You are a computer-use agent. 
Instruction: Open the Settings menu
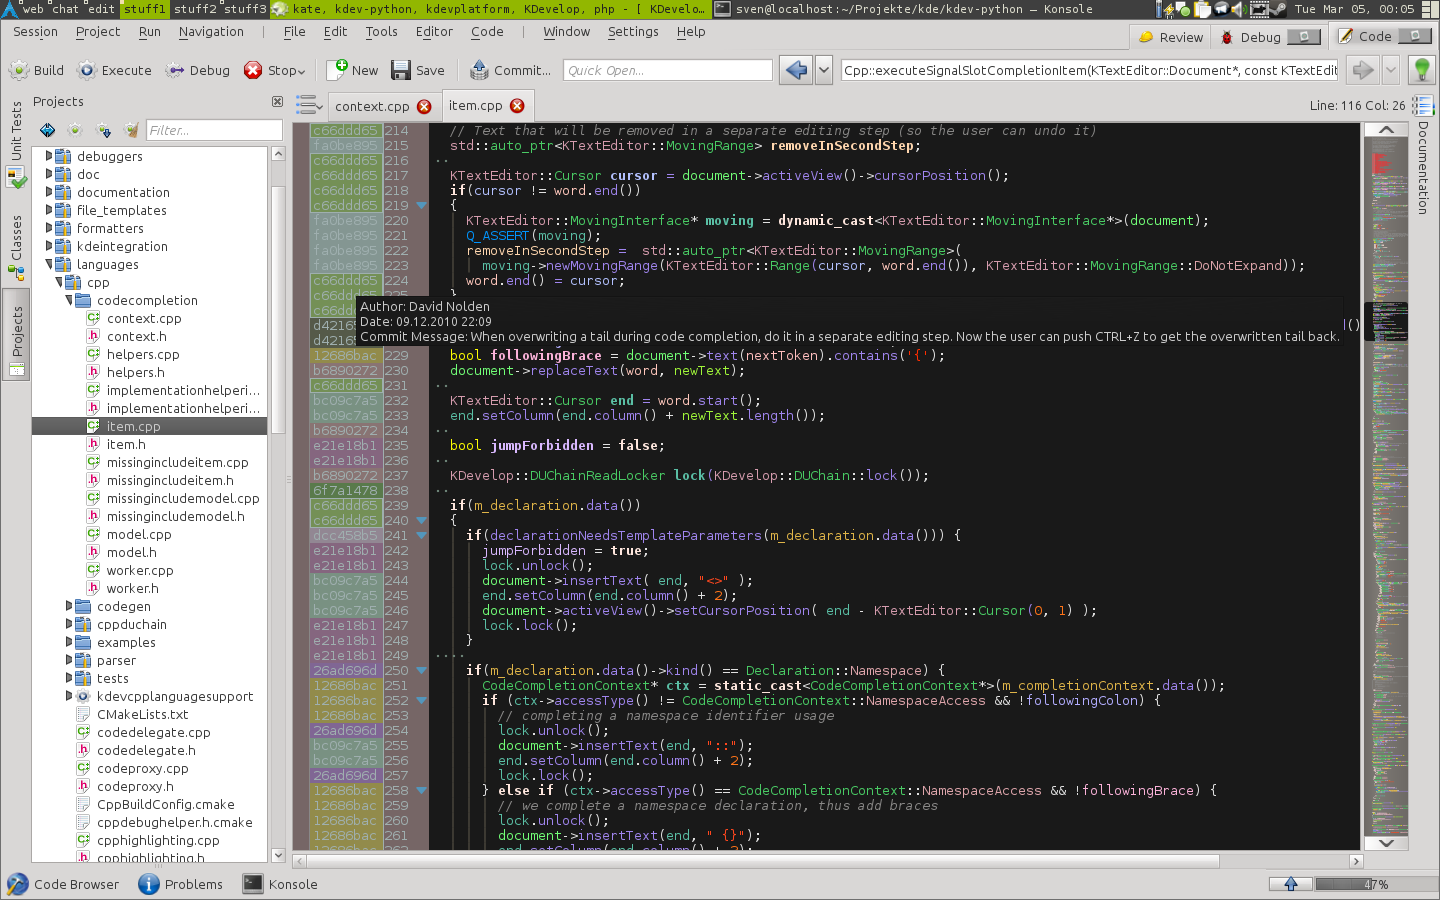633,32
